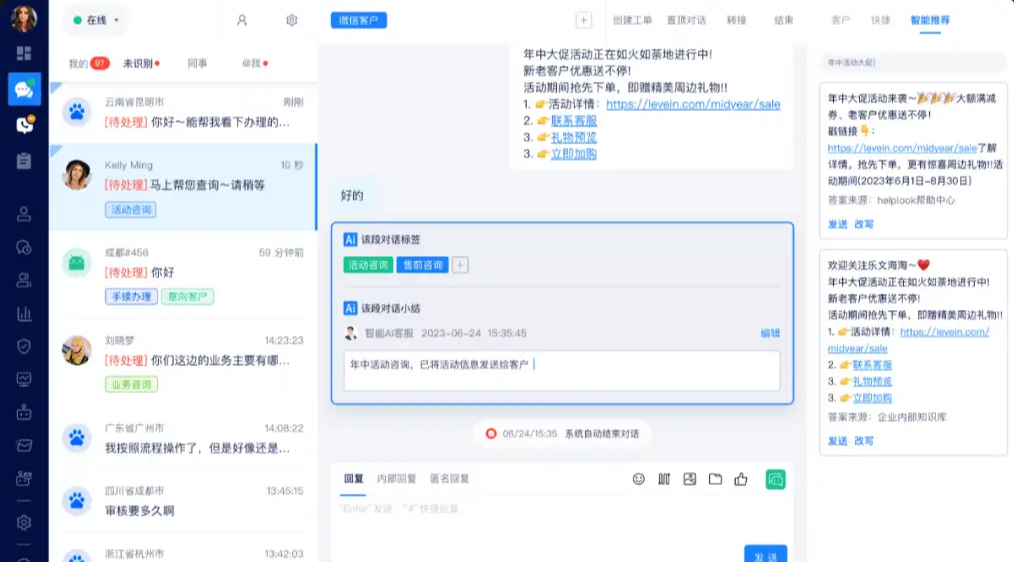The height and width of the screenshot is (562, 1014).
Task: Select the 快捷 tab in right panel
Action: pos(880,21)
